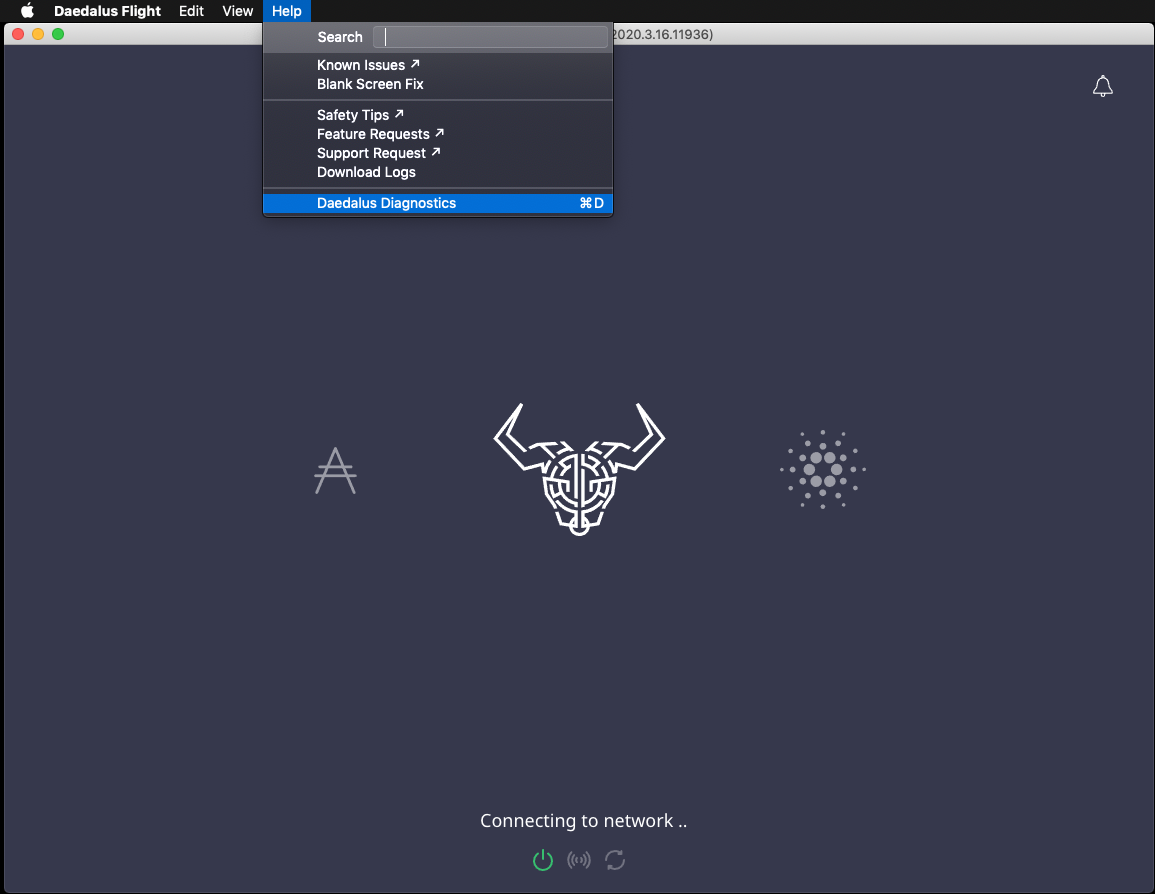Select Blank Screen Fix menu item
The width and height of the screenshot is (1155, 894).
[x=370, y=84]
